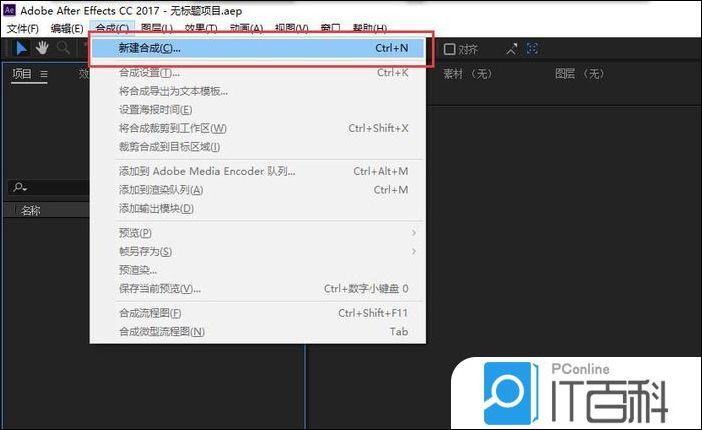Click the 名称 column header
Screen dimensions: 702x430
tap(30, 210)
